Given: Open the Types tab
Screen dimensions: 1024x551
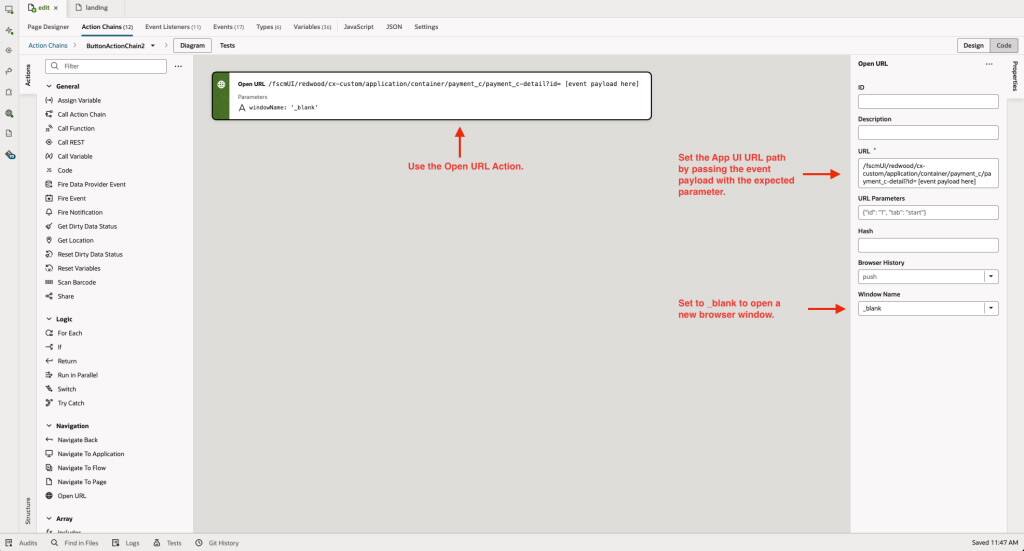Looking at the screenshot, I should (x=268, y=27).
